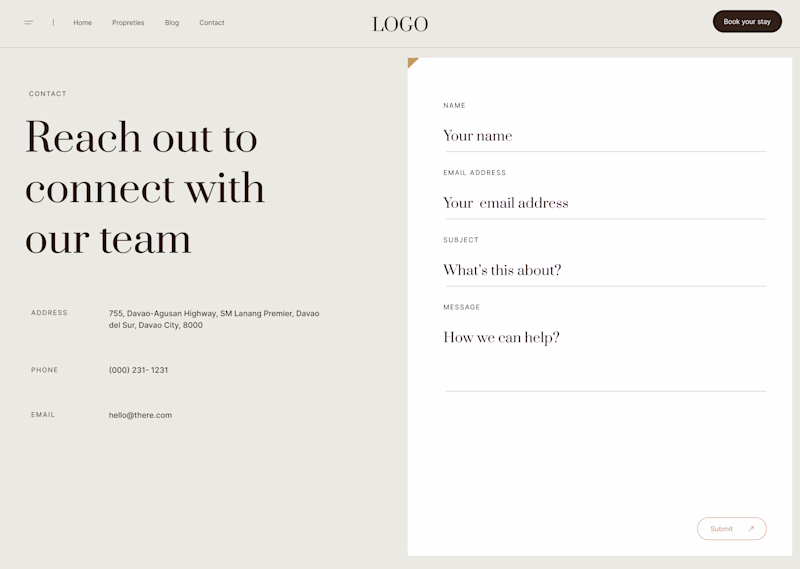This screenshot has width=800, height=569.
Task: Click the phone number (000) 231-1231
Action: point(138,370)
